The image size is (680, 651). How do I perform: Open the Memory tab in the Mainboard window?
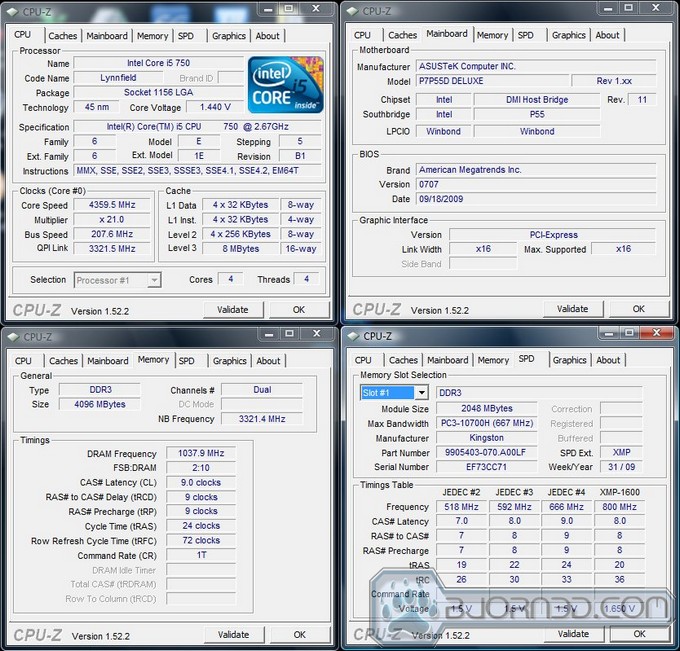[492, 35]
